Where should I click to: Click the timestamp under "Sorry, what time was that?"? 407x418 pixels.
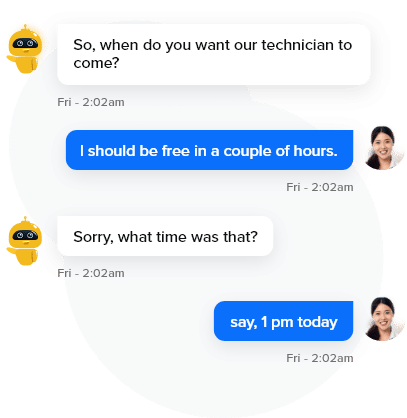pos(91,273)
